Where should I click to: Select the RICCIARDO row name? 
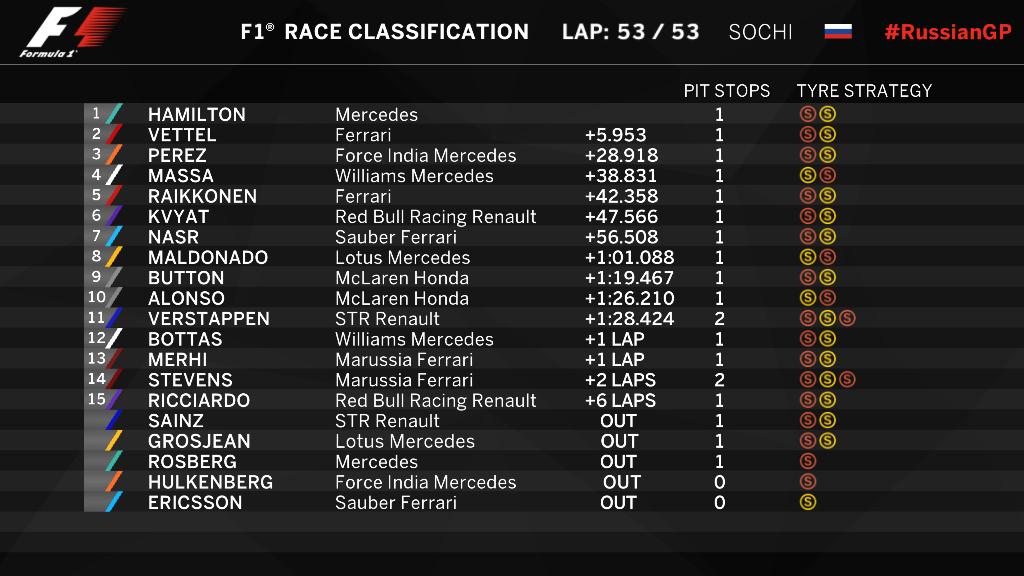coord(199,400)
